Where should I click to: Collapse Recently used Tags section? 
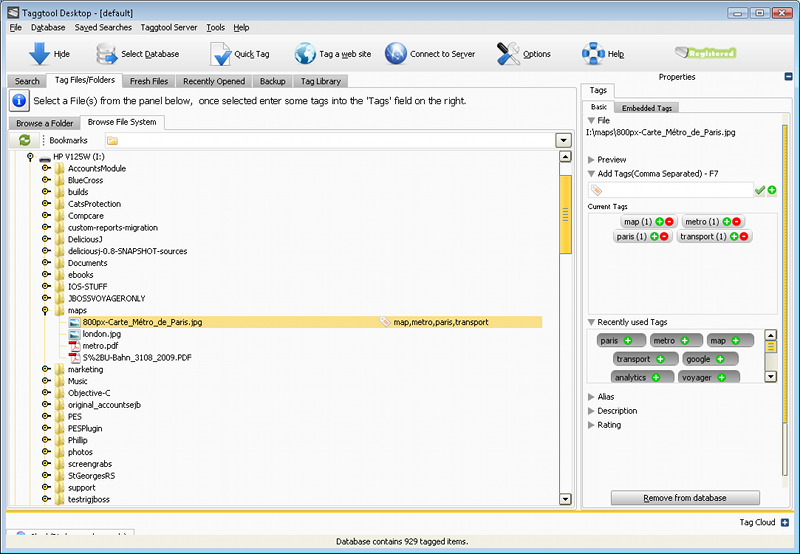(591, 322)
